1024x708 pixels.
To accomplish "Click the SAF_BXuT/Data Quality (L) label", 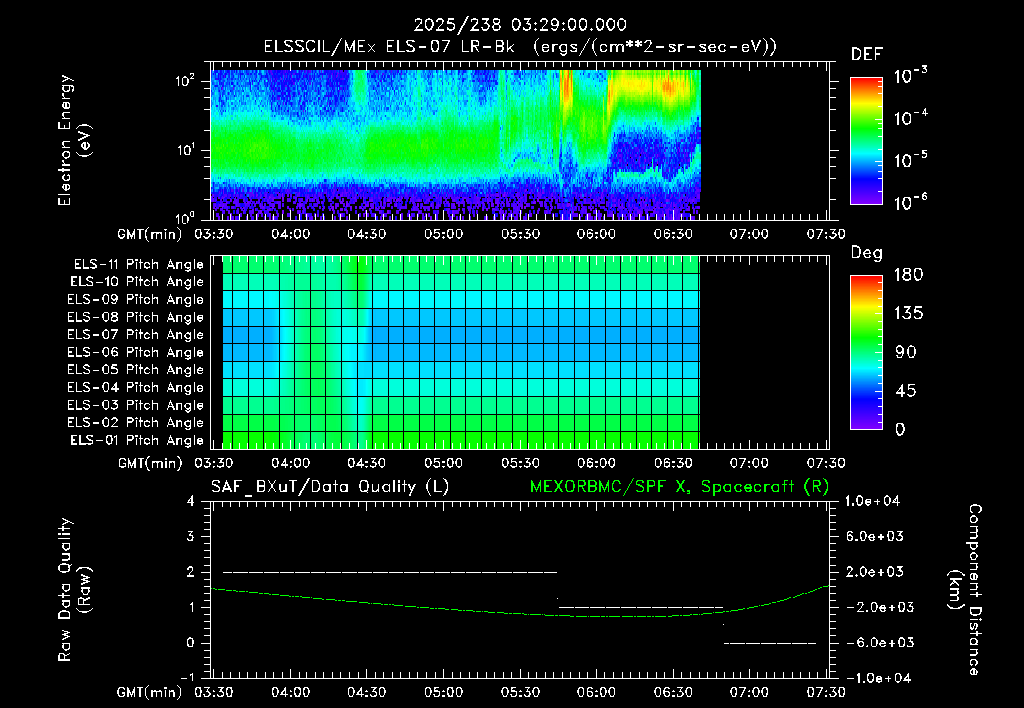I will pos(330,487).
